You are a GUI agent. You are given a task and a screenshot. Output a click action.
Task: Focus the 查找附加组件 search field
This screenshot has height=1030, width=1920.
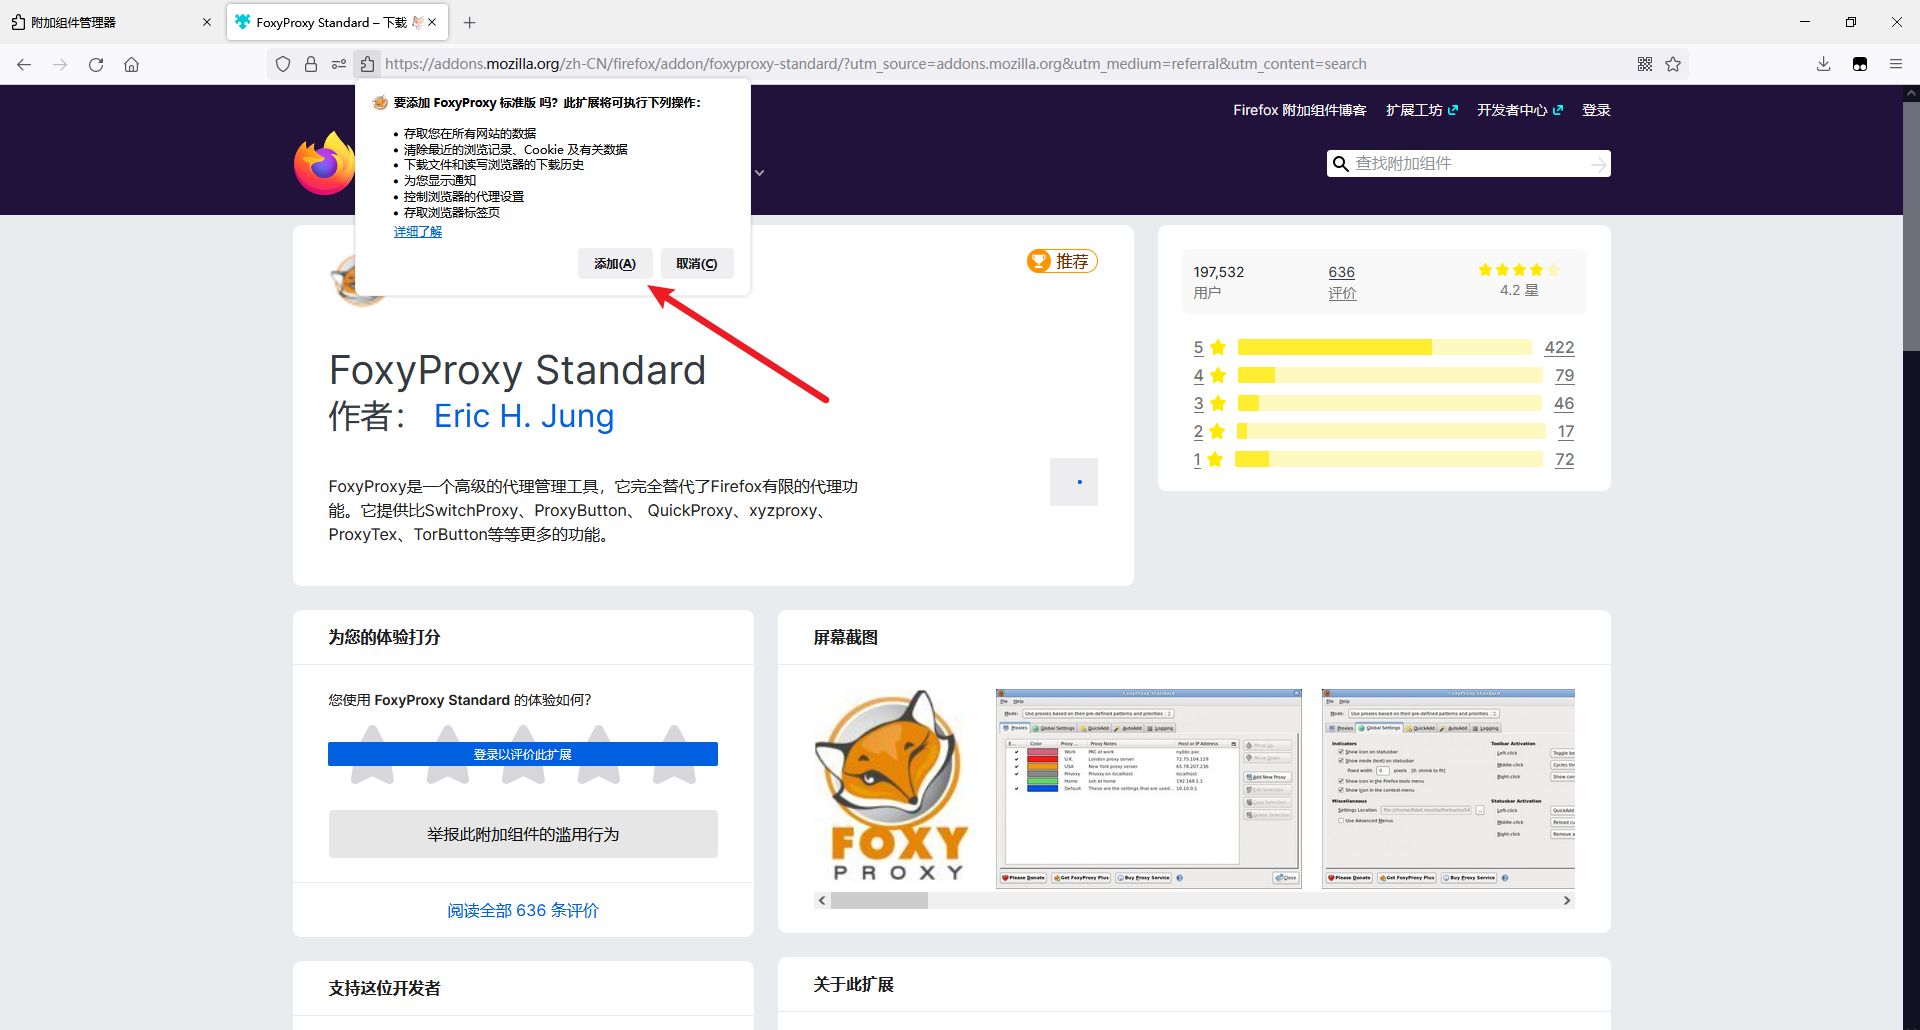1468,164
